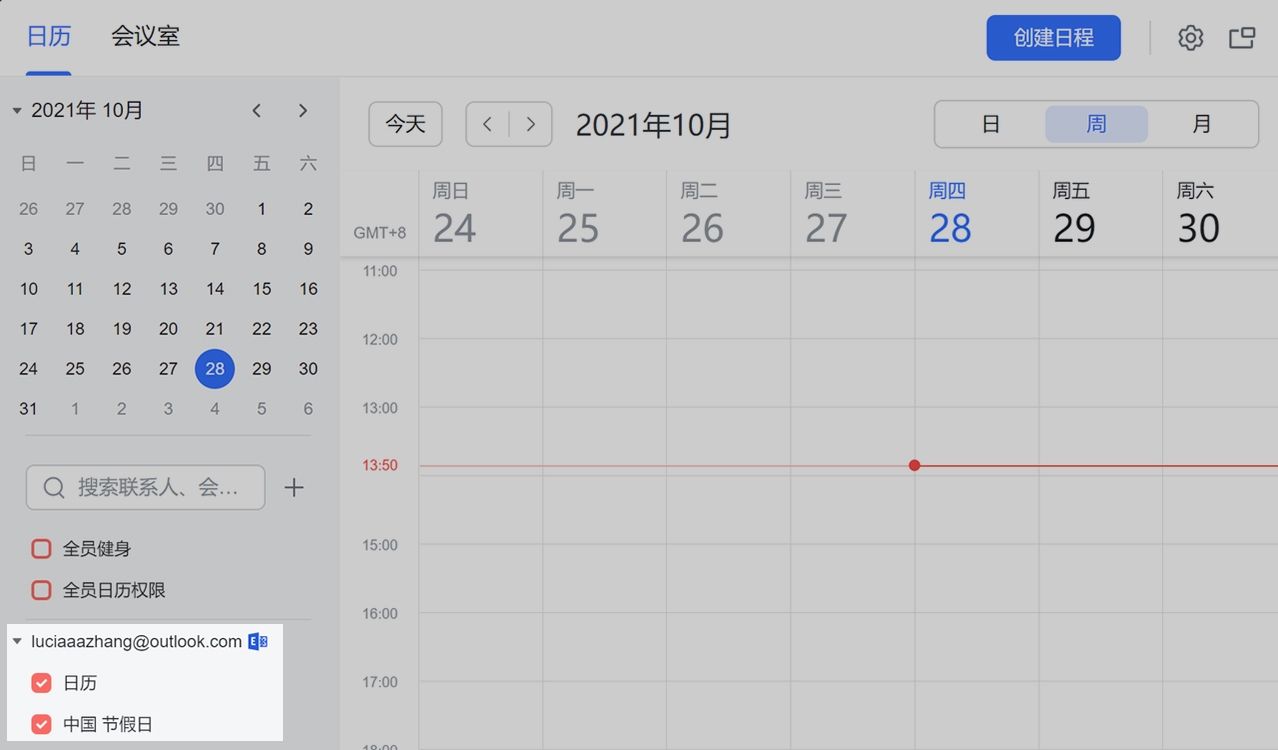This screenshot has height=750, width=1278.
Task: Click the Exchange icon next to Outlook account
Action: [x=258, y=642]
